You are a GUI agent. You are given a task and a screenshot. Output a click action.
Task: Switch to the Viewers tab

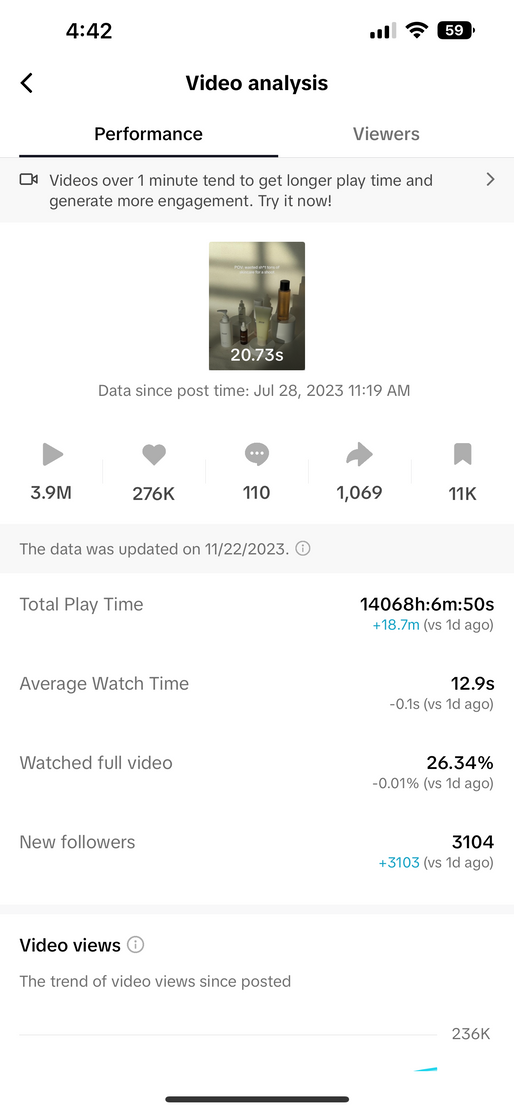point(386,134)
